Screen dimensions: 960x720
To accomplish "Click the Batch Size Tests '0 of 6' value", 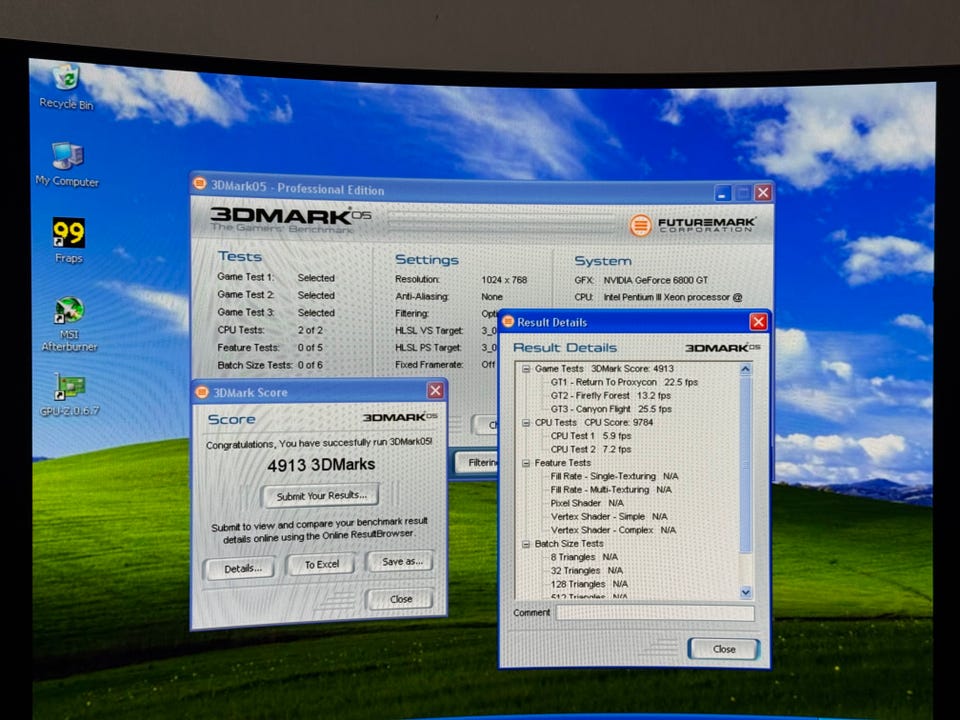I will 310,365.
